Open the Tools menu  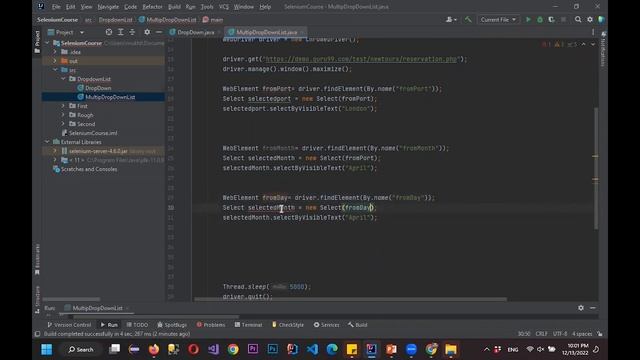pyautogui.click(x=207, y=7)
